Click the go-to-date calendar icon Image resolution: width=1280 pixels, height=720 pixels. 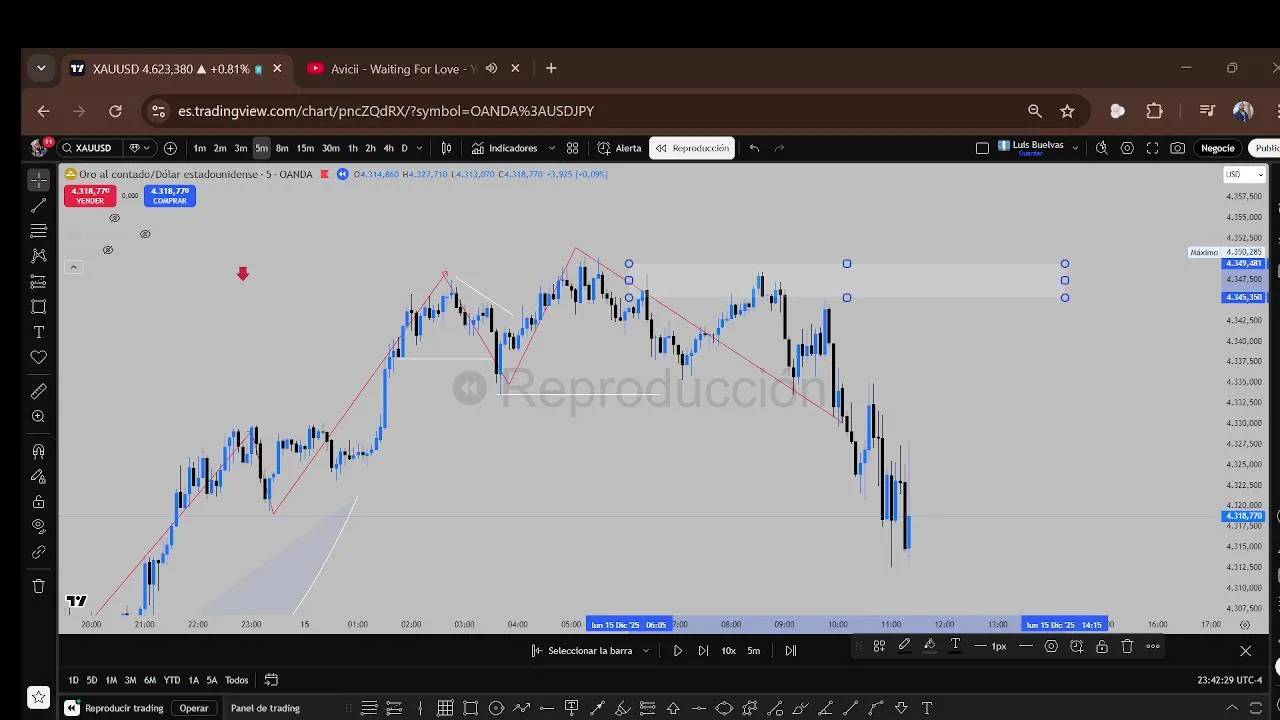pos(271,680)
